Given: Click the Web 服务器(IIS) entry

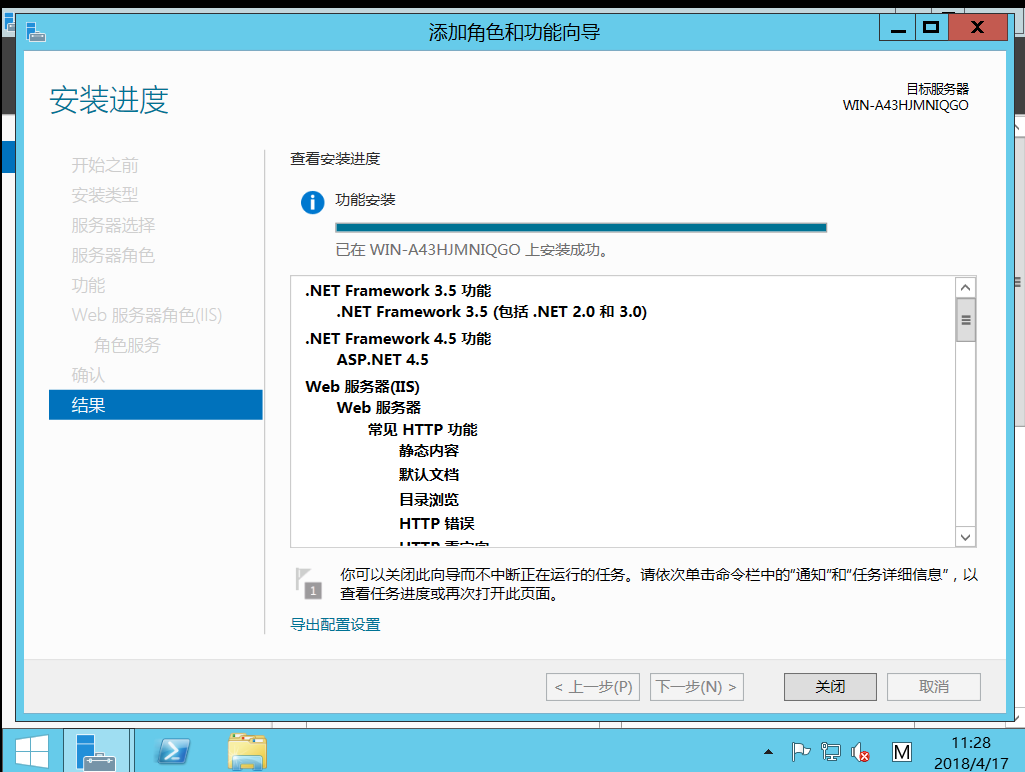Looking at the screenshot, I should tap(363, 387).
